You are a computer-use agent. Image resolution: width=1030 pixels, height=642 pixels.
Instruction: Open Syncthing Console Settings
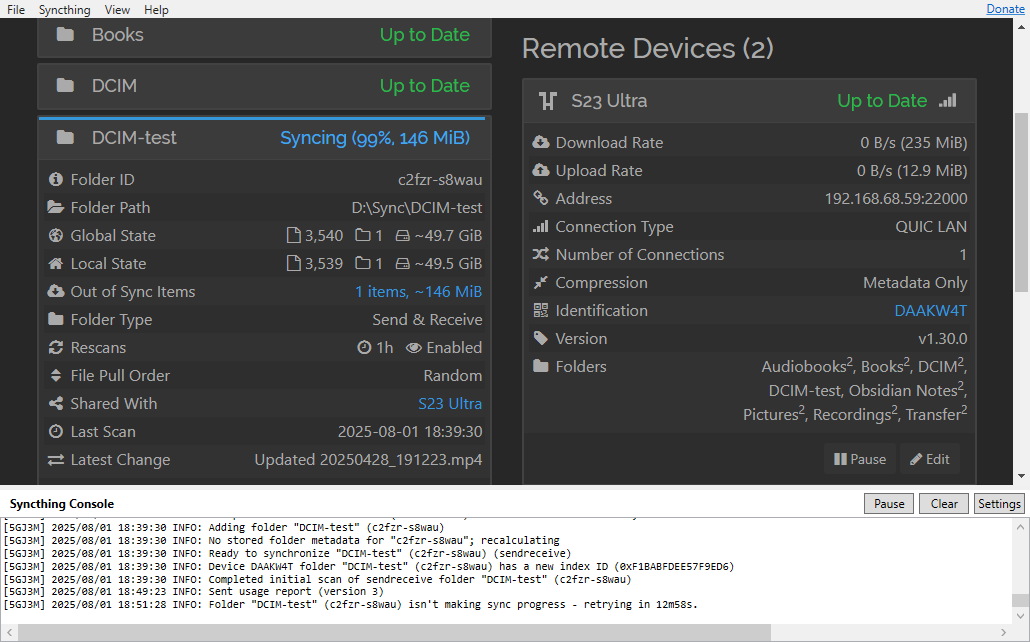click(x=999, y=503)
